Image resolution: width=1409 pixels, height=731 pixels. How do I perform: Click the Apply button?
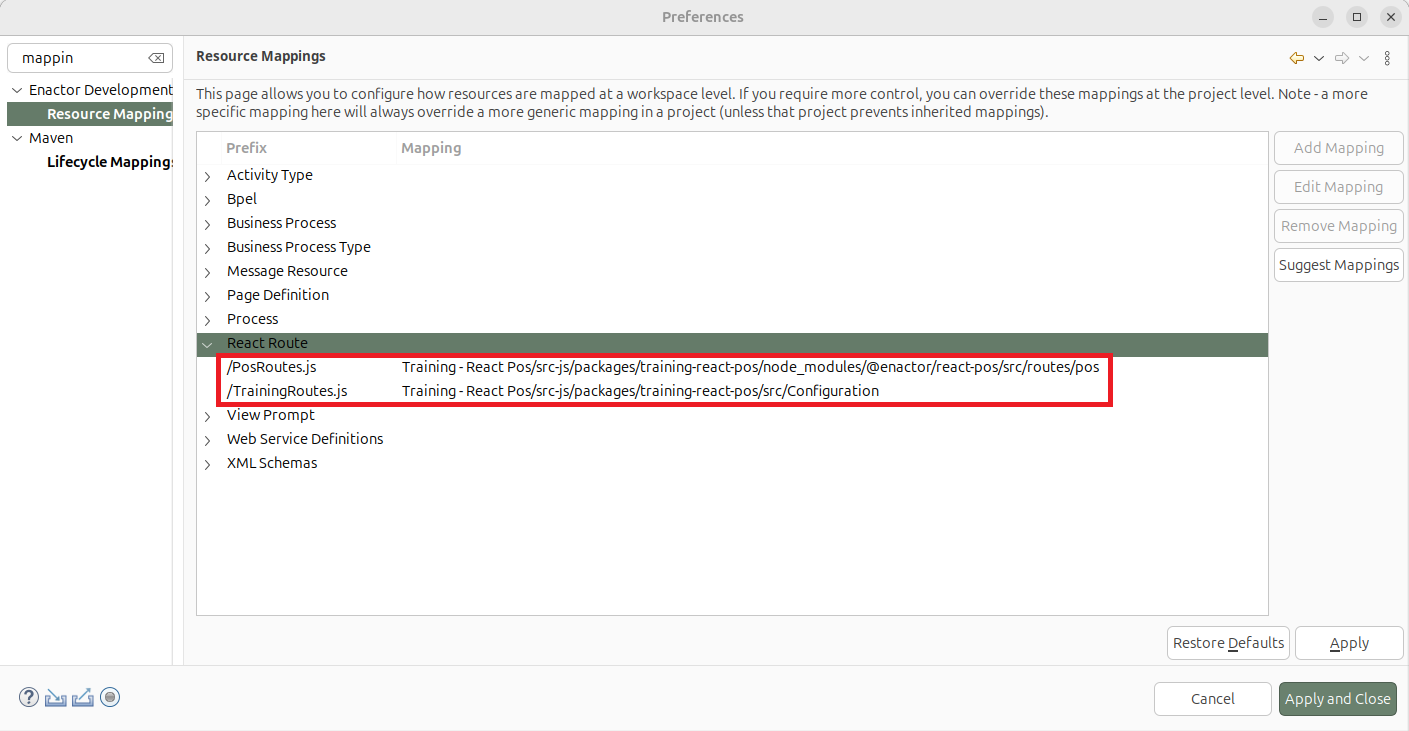(1349, 643)
